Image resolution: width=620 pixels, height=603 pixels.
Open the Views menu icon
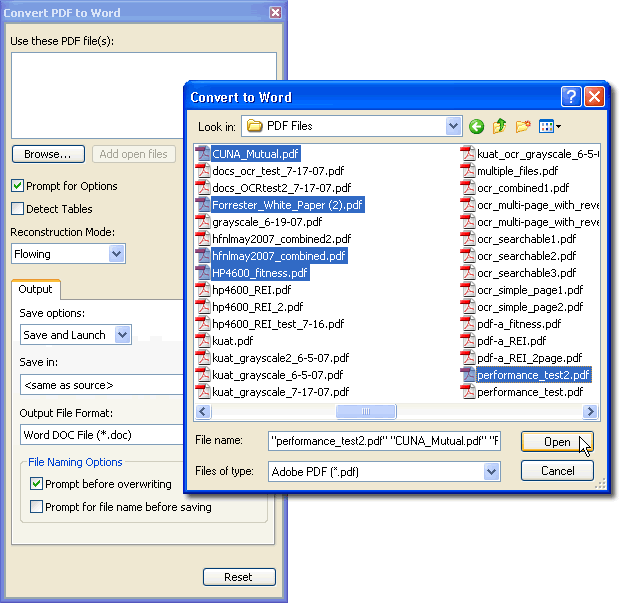point(549,126)
